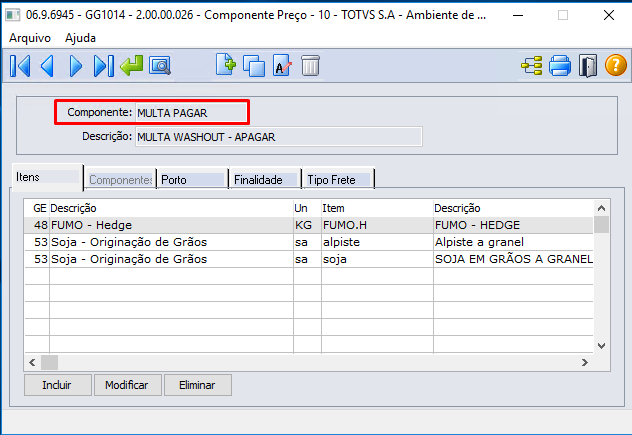This screenshot has height=435, width=632.
Task: Open the Arquivo menu
Action: pyautogui.click(x=30, y=38)
